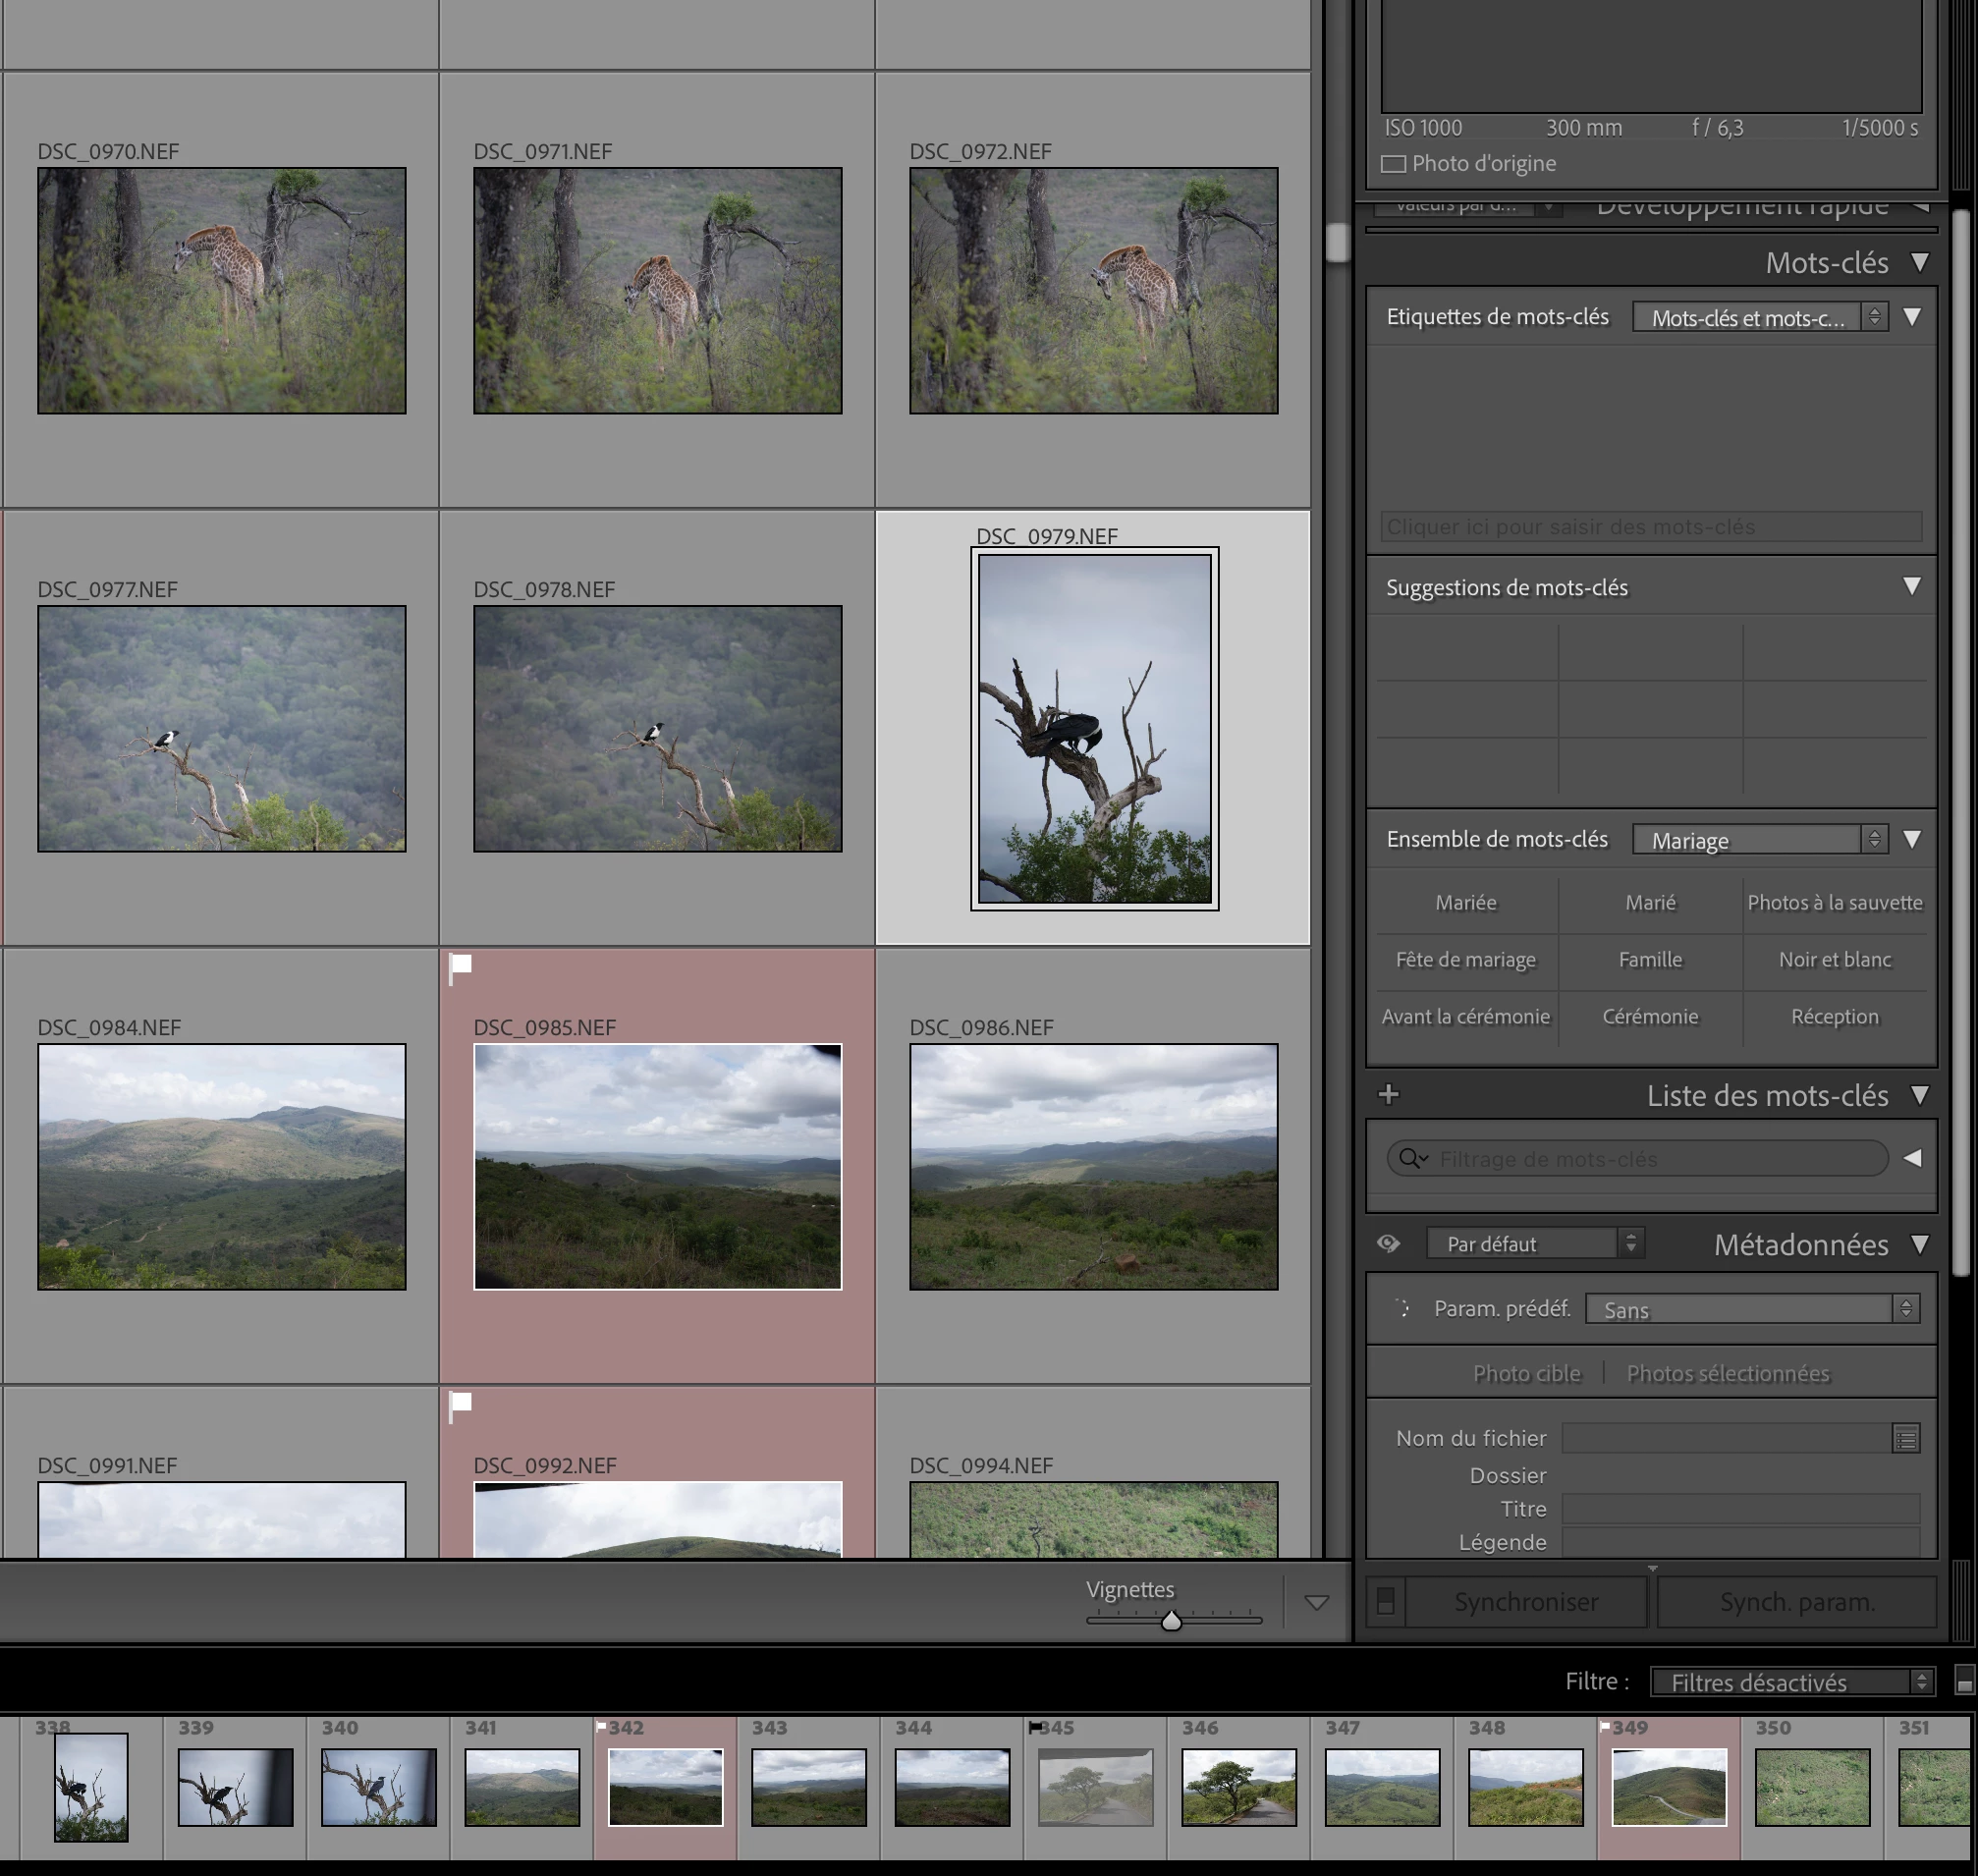This screenshot has height=1876, width=1978.
Task: Click the Noir et blanc keyword button
Action: [1834, 959]
